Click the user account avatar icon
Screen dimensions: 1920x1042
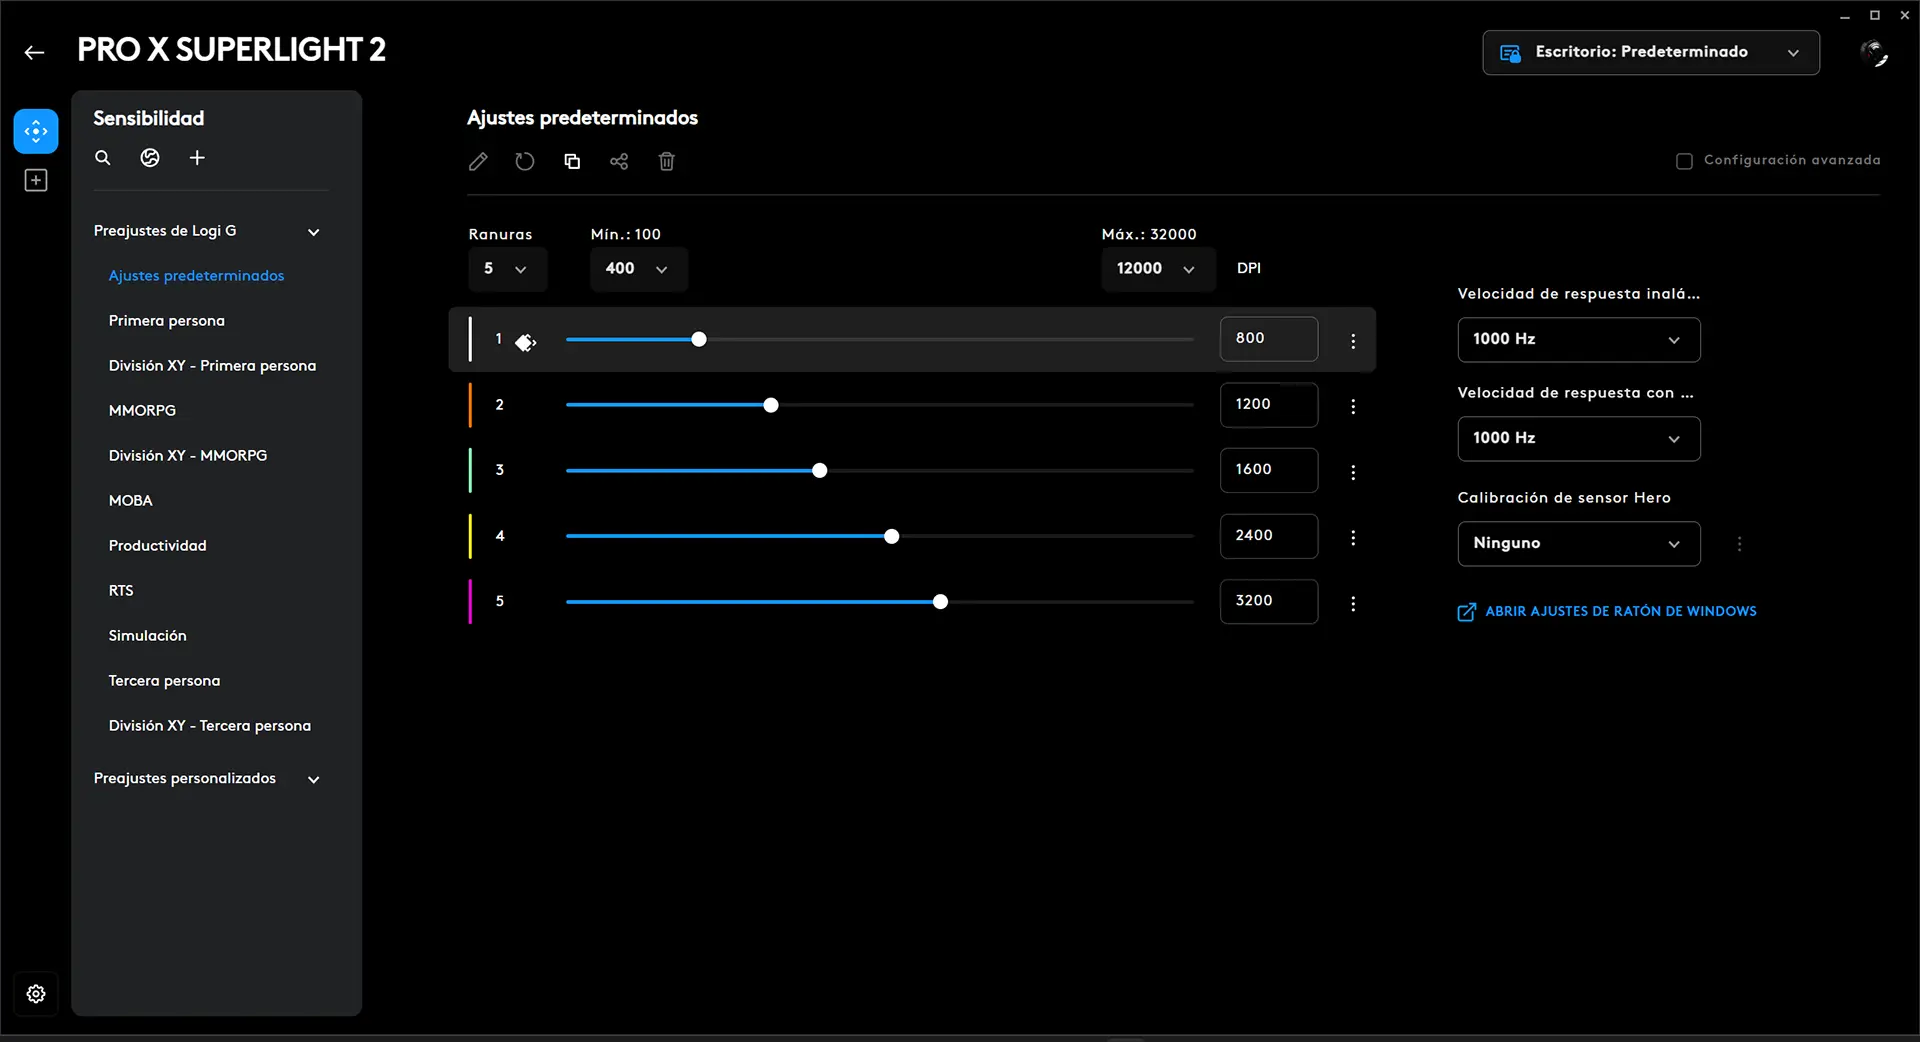(1874, 53)
